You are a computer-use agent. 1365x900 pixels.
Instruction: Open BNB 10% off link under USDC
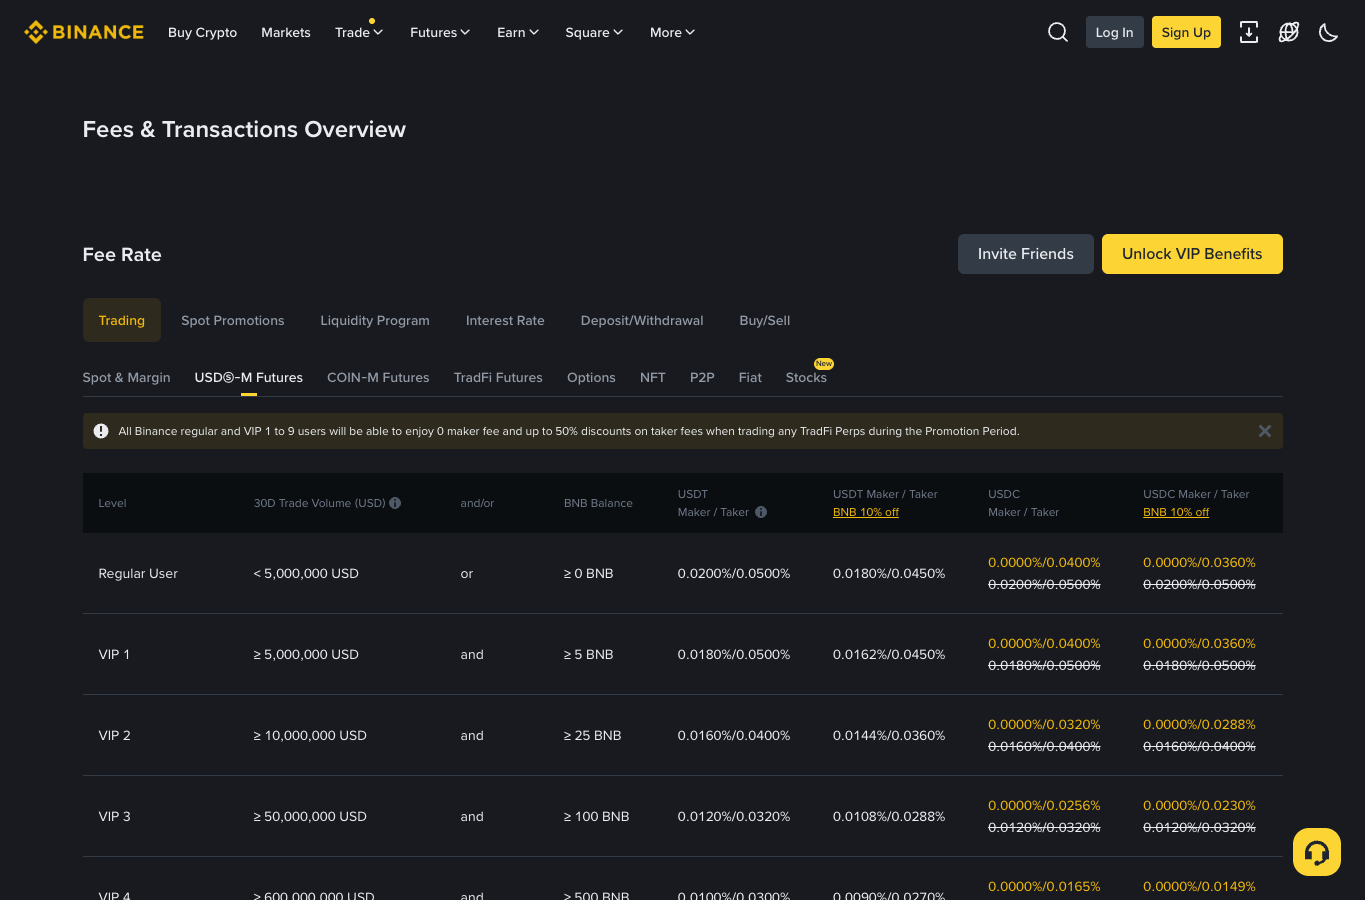1176,512
